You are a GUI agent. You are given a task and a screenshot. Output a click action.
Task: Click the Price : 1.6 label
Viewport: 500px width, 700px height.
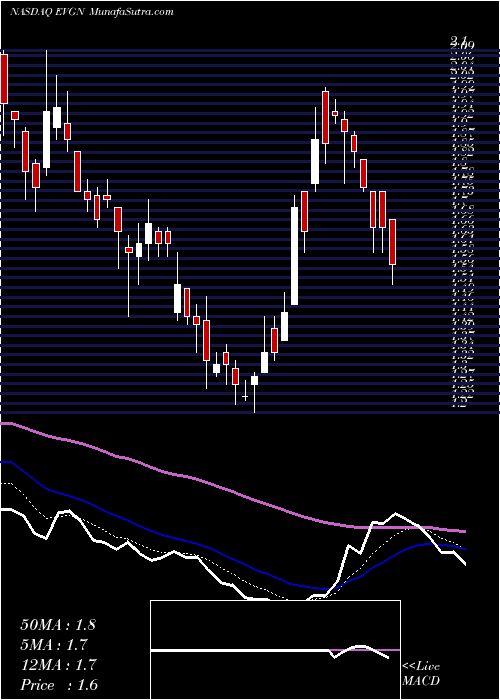point(59,685)
